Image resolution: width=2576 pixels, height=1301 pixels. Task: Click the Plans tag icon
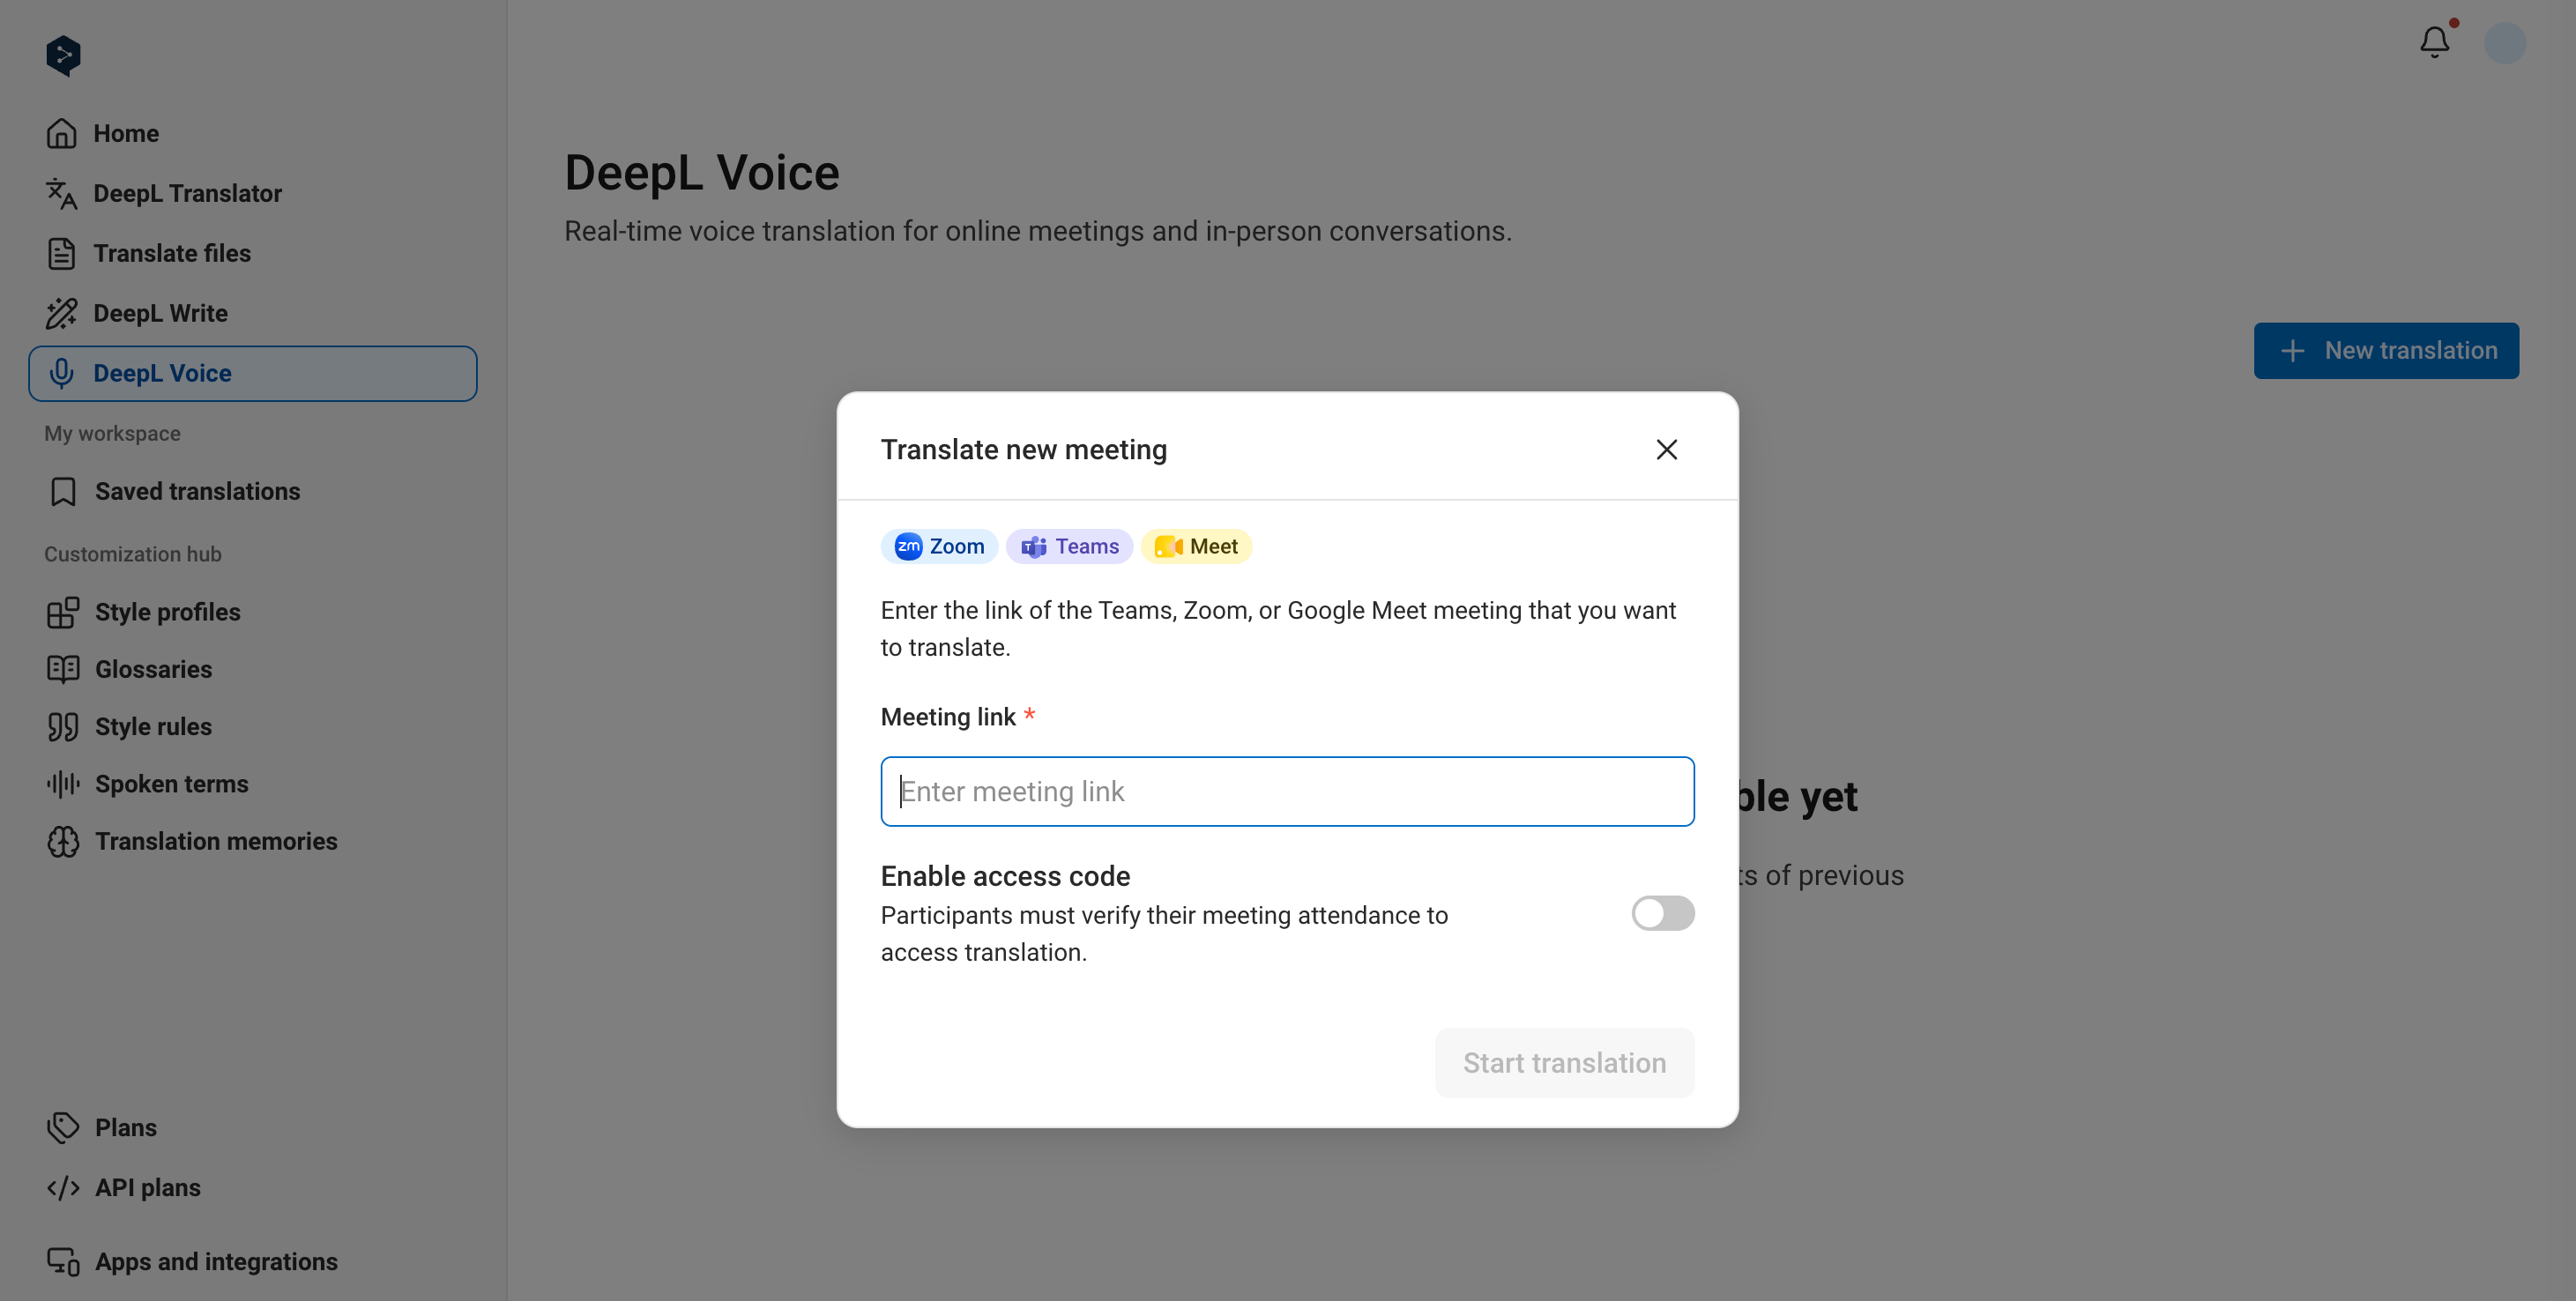[63, 1127]
